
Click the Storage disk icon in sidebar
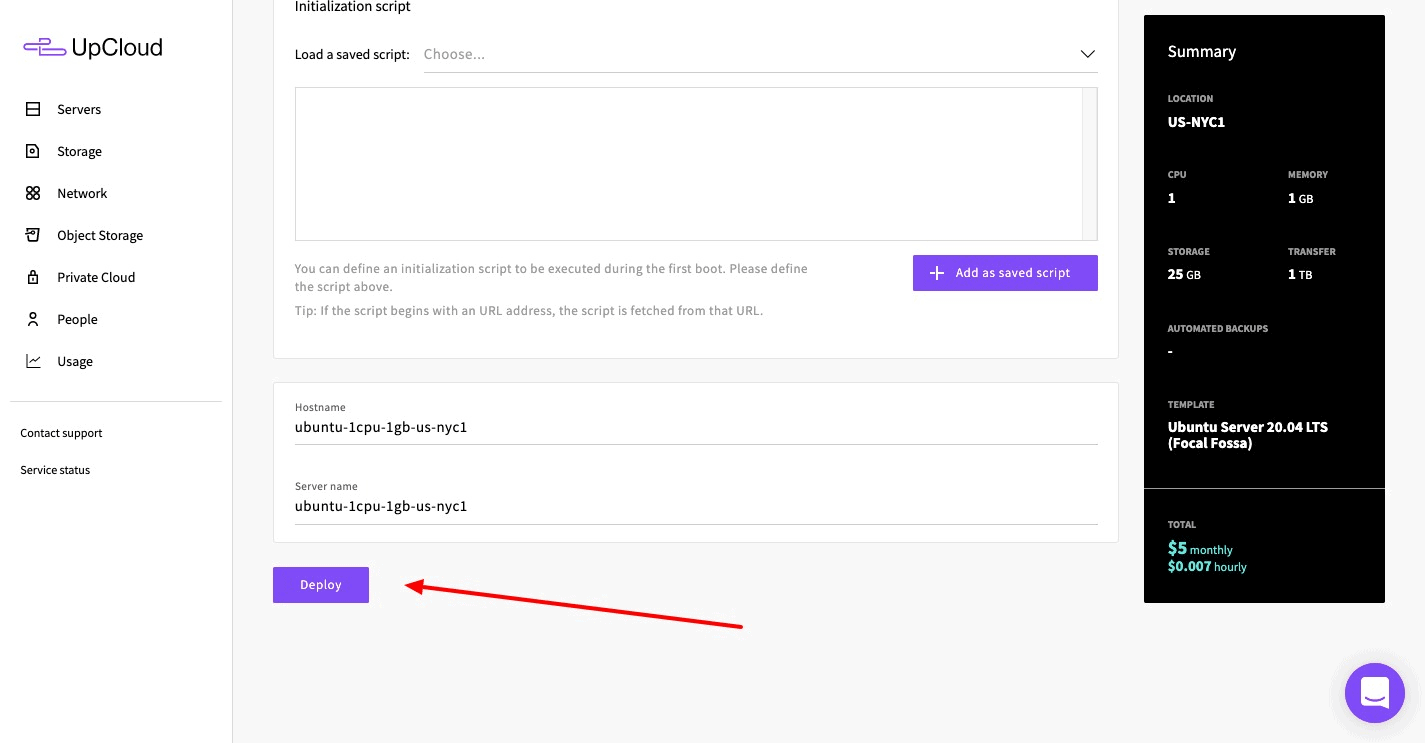point(33,151)
